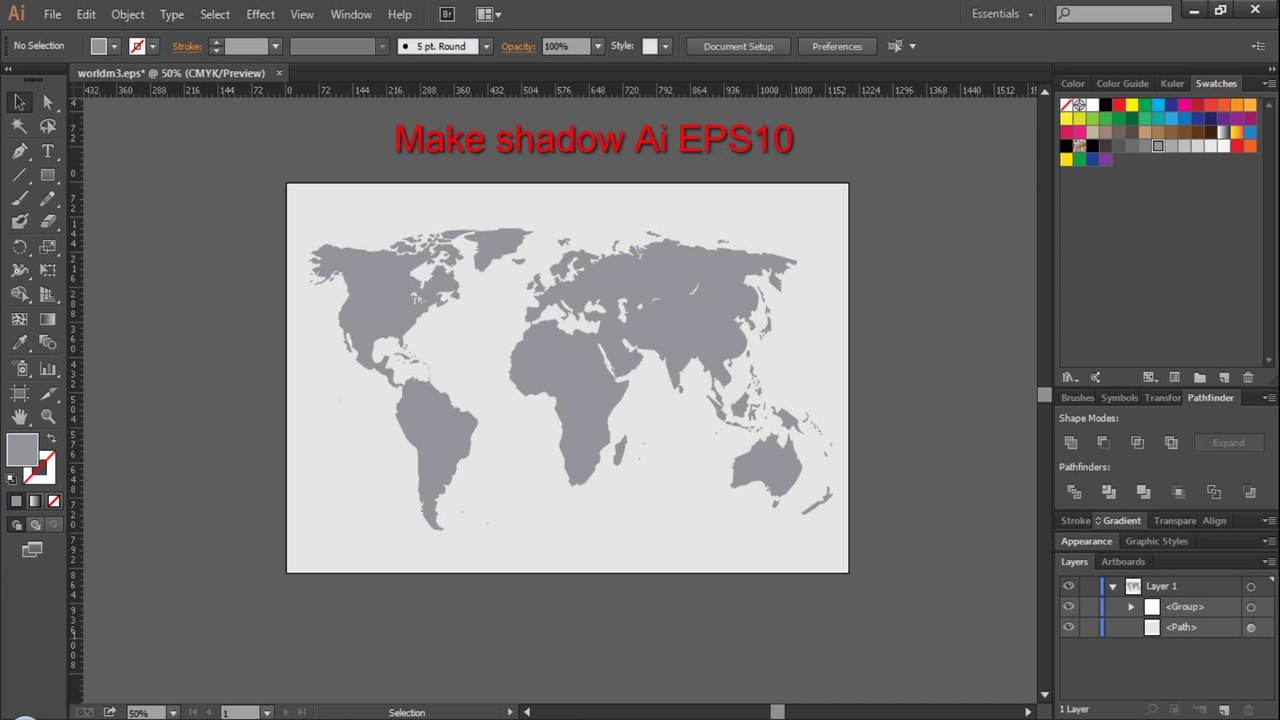The width and height of the screenshot is (1280, 720).
Task: Select the Zoom tool
Action: (47, 417)
